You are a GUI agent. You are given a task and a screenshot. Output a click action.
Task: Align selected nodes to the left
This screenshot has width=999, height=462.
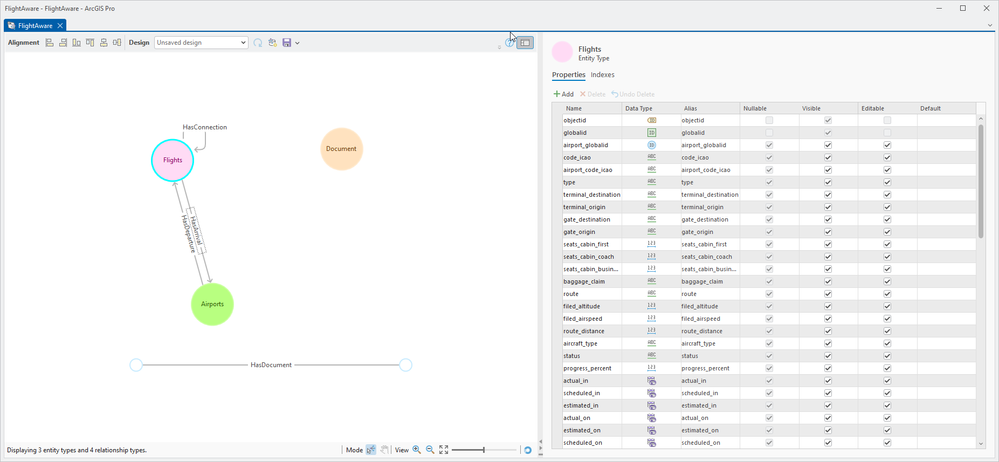point(50,43)
